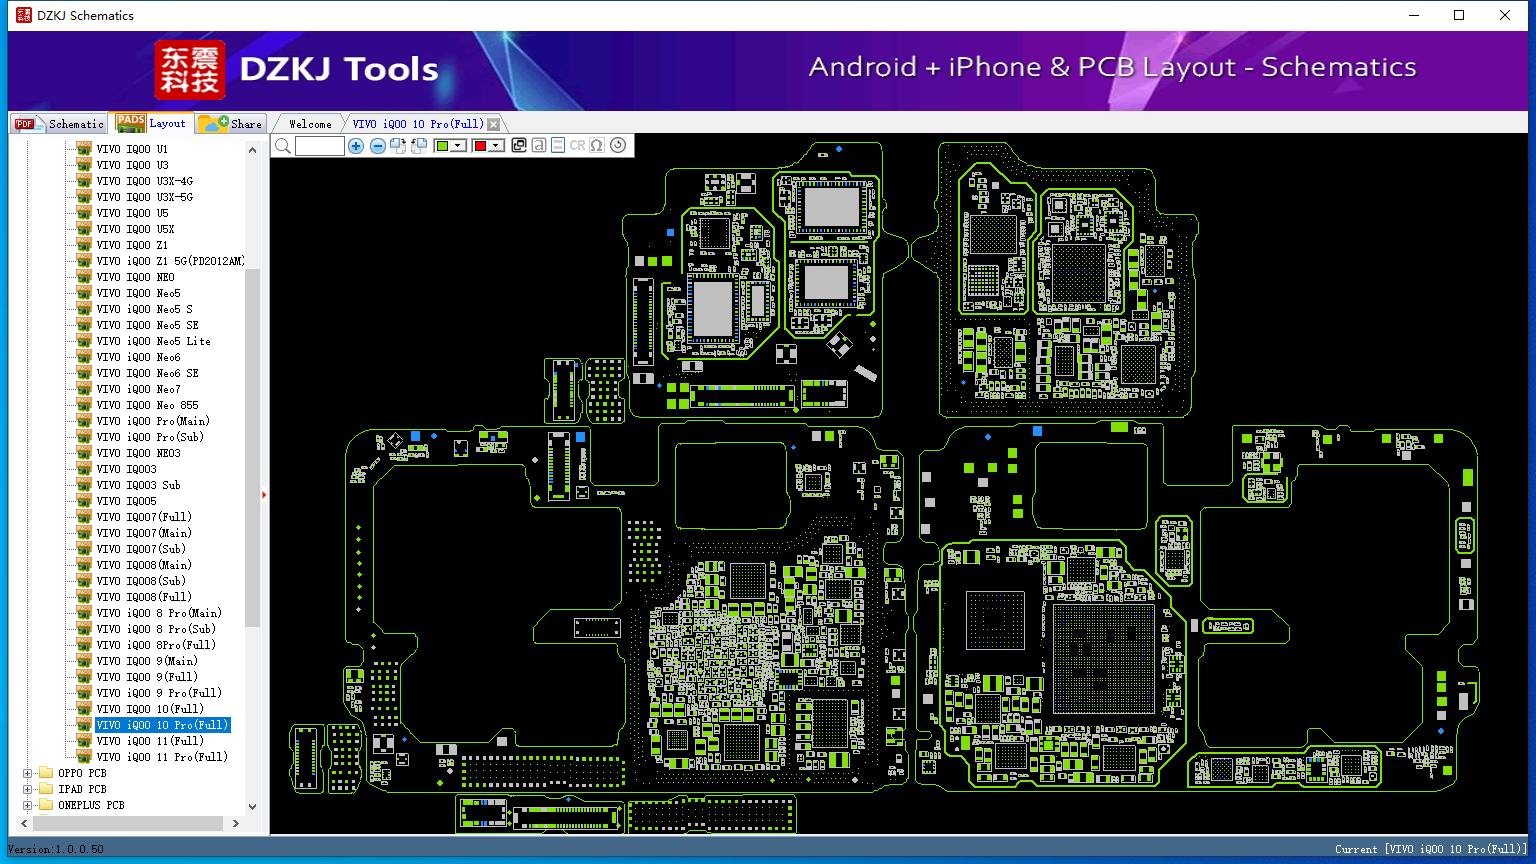Collapse the side panel using the red arrow
This screenshot has width=1536, height=864.
(264, 494)
